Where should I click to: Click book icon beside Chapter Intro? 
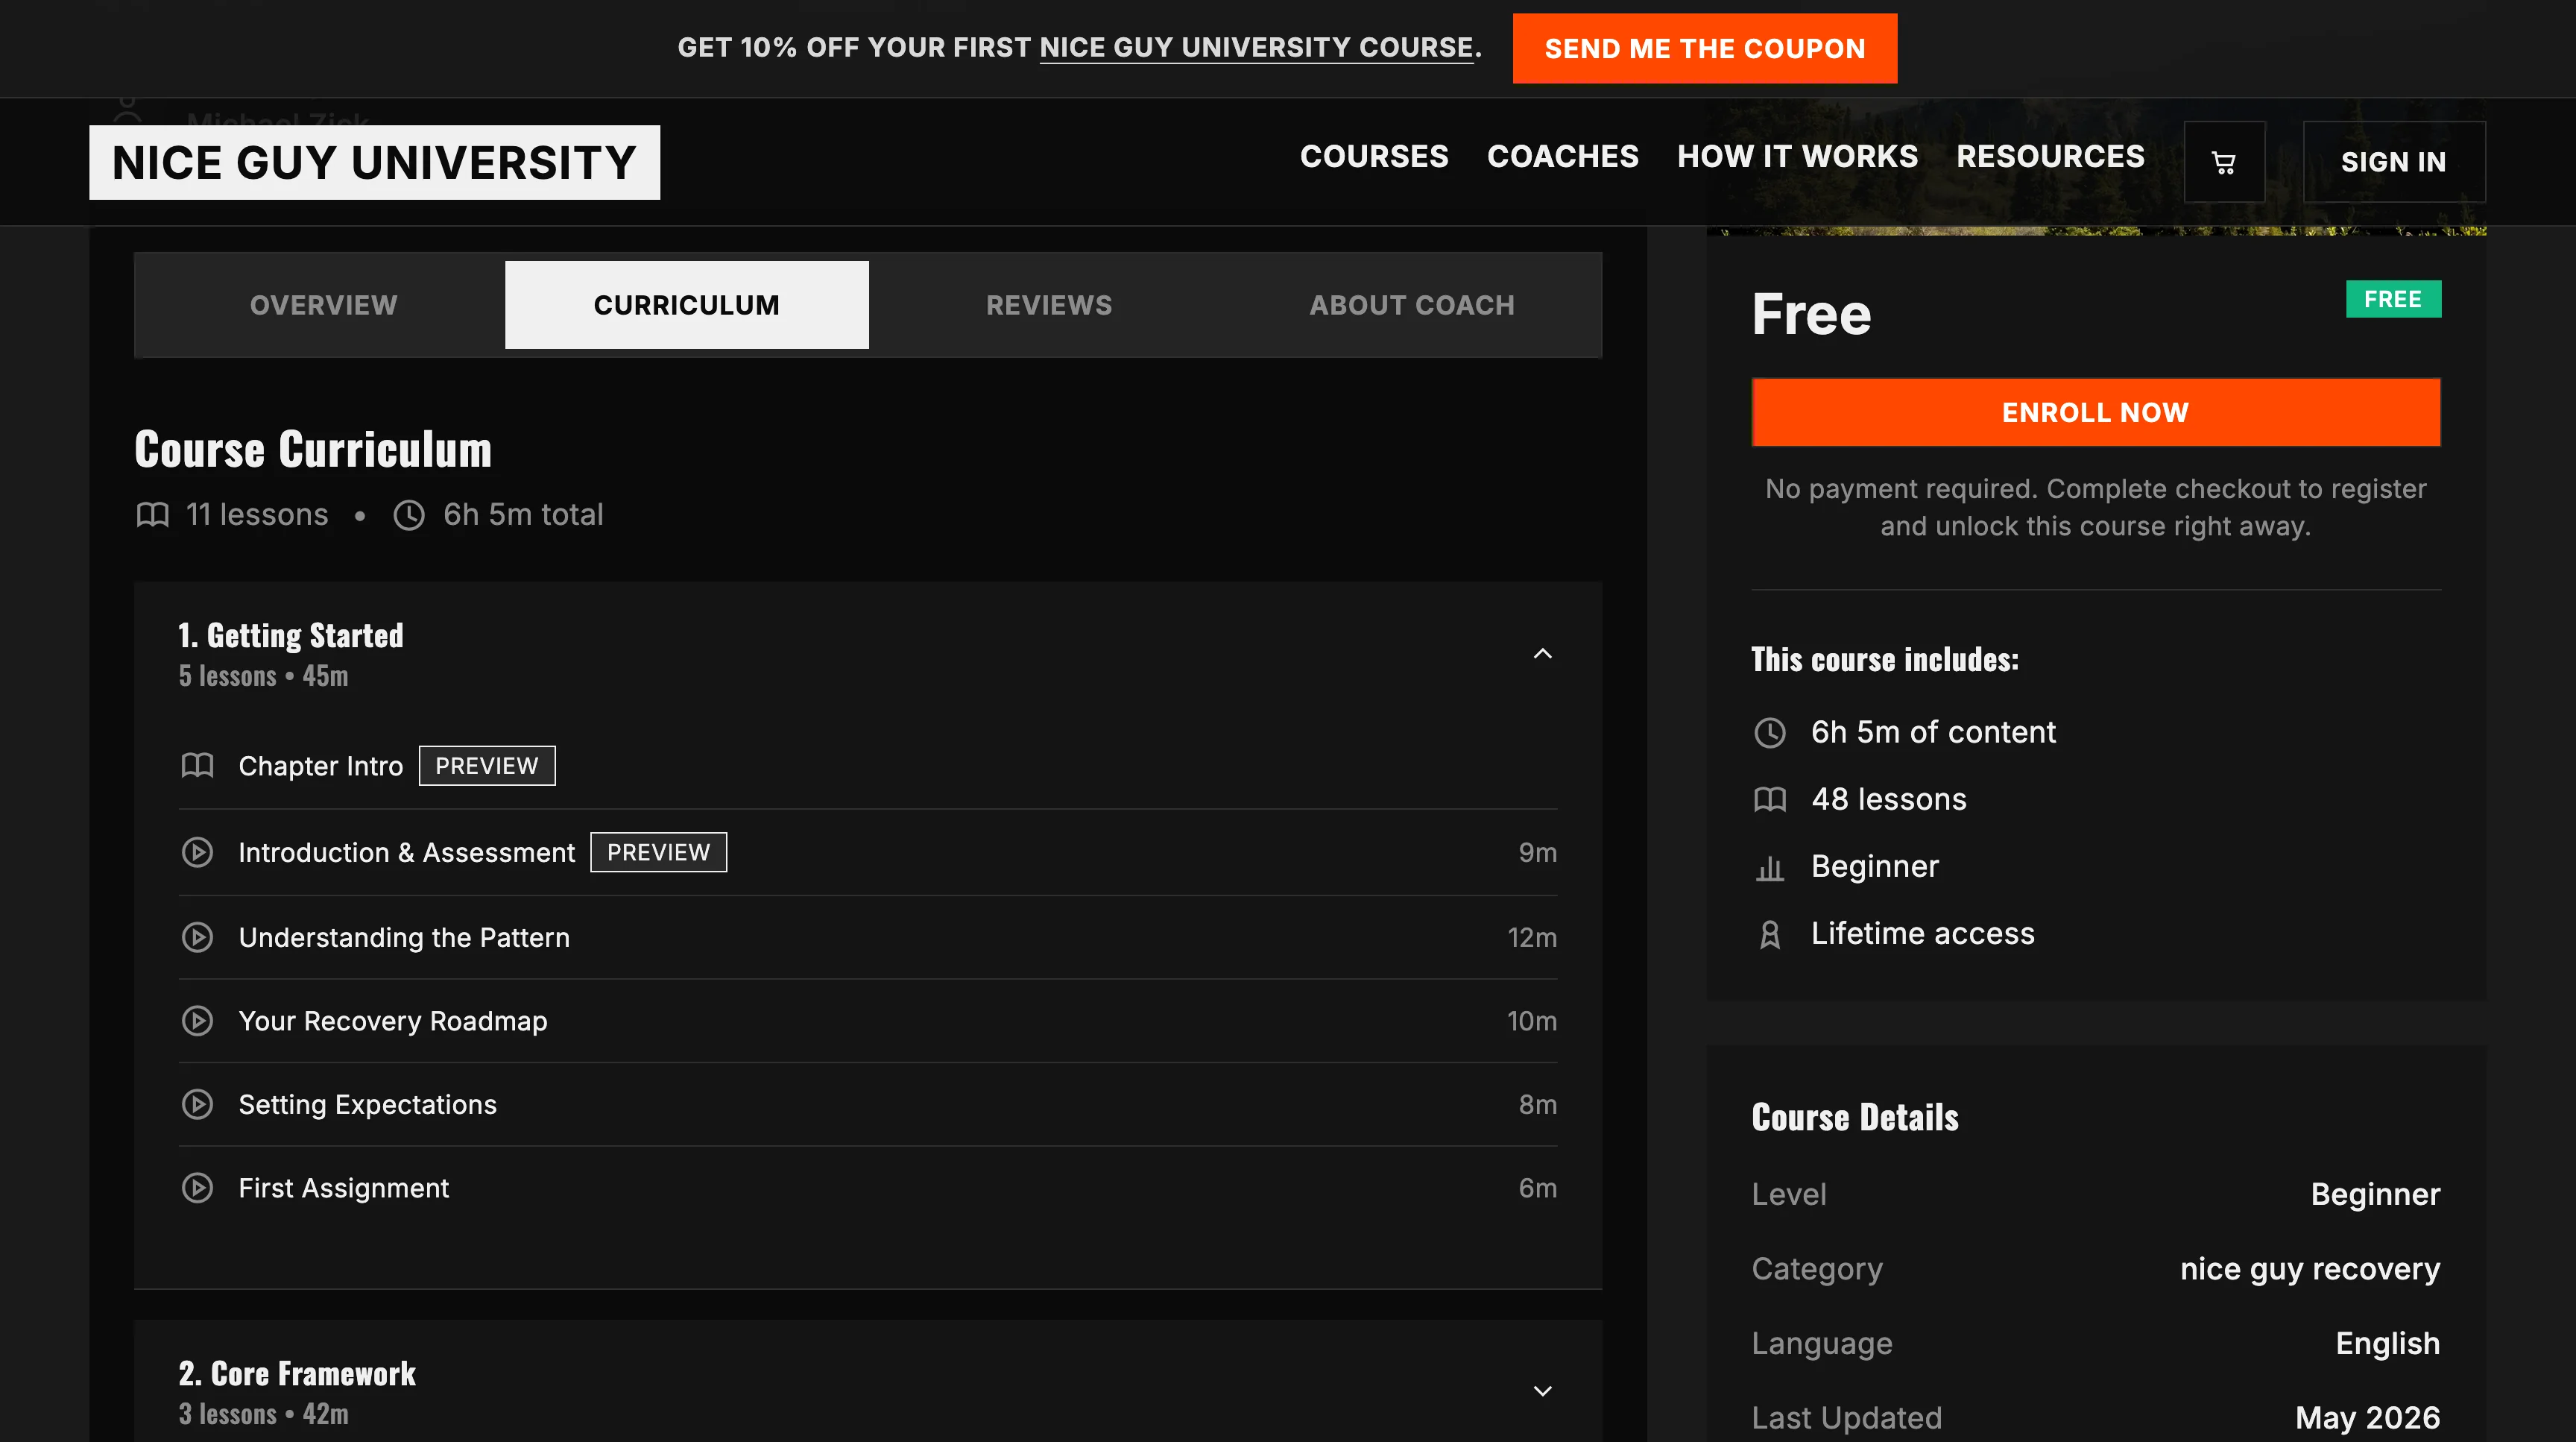pyautogui.click(x=197, y=766)
